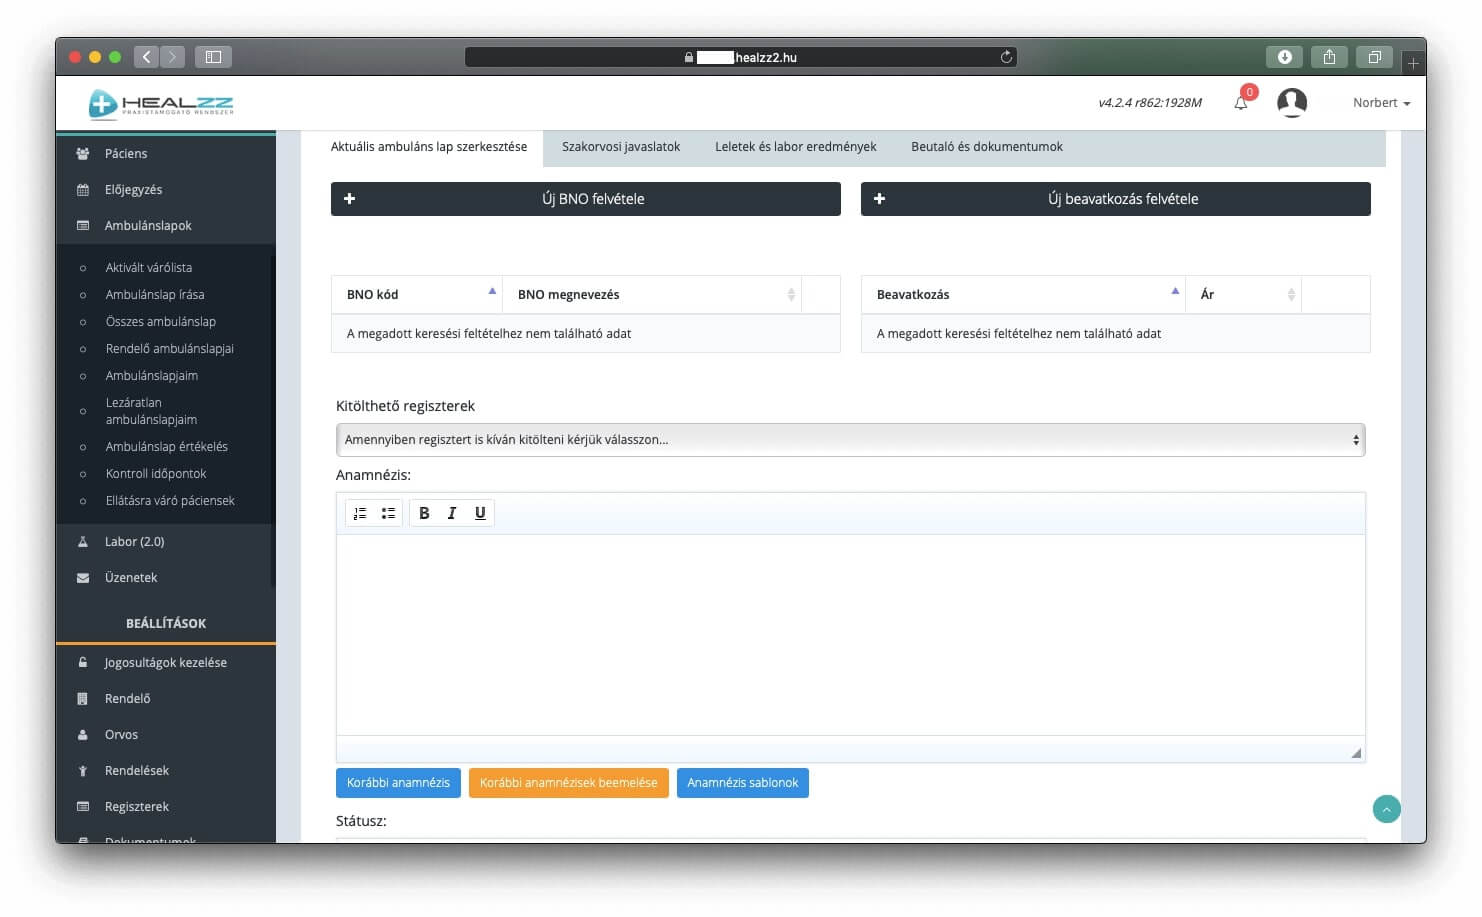Switch to Szakorvosi javaslatok tab
1482x917 pixels.
[620, 147]
